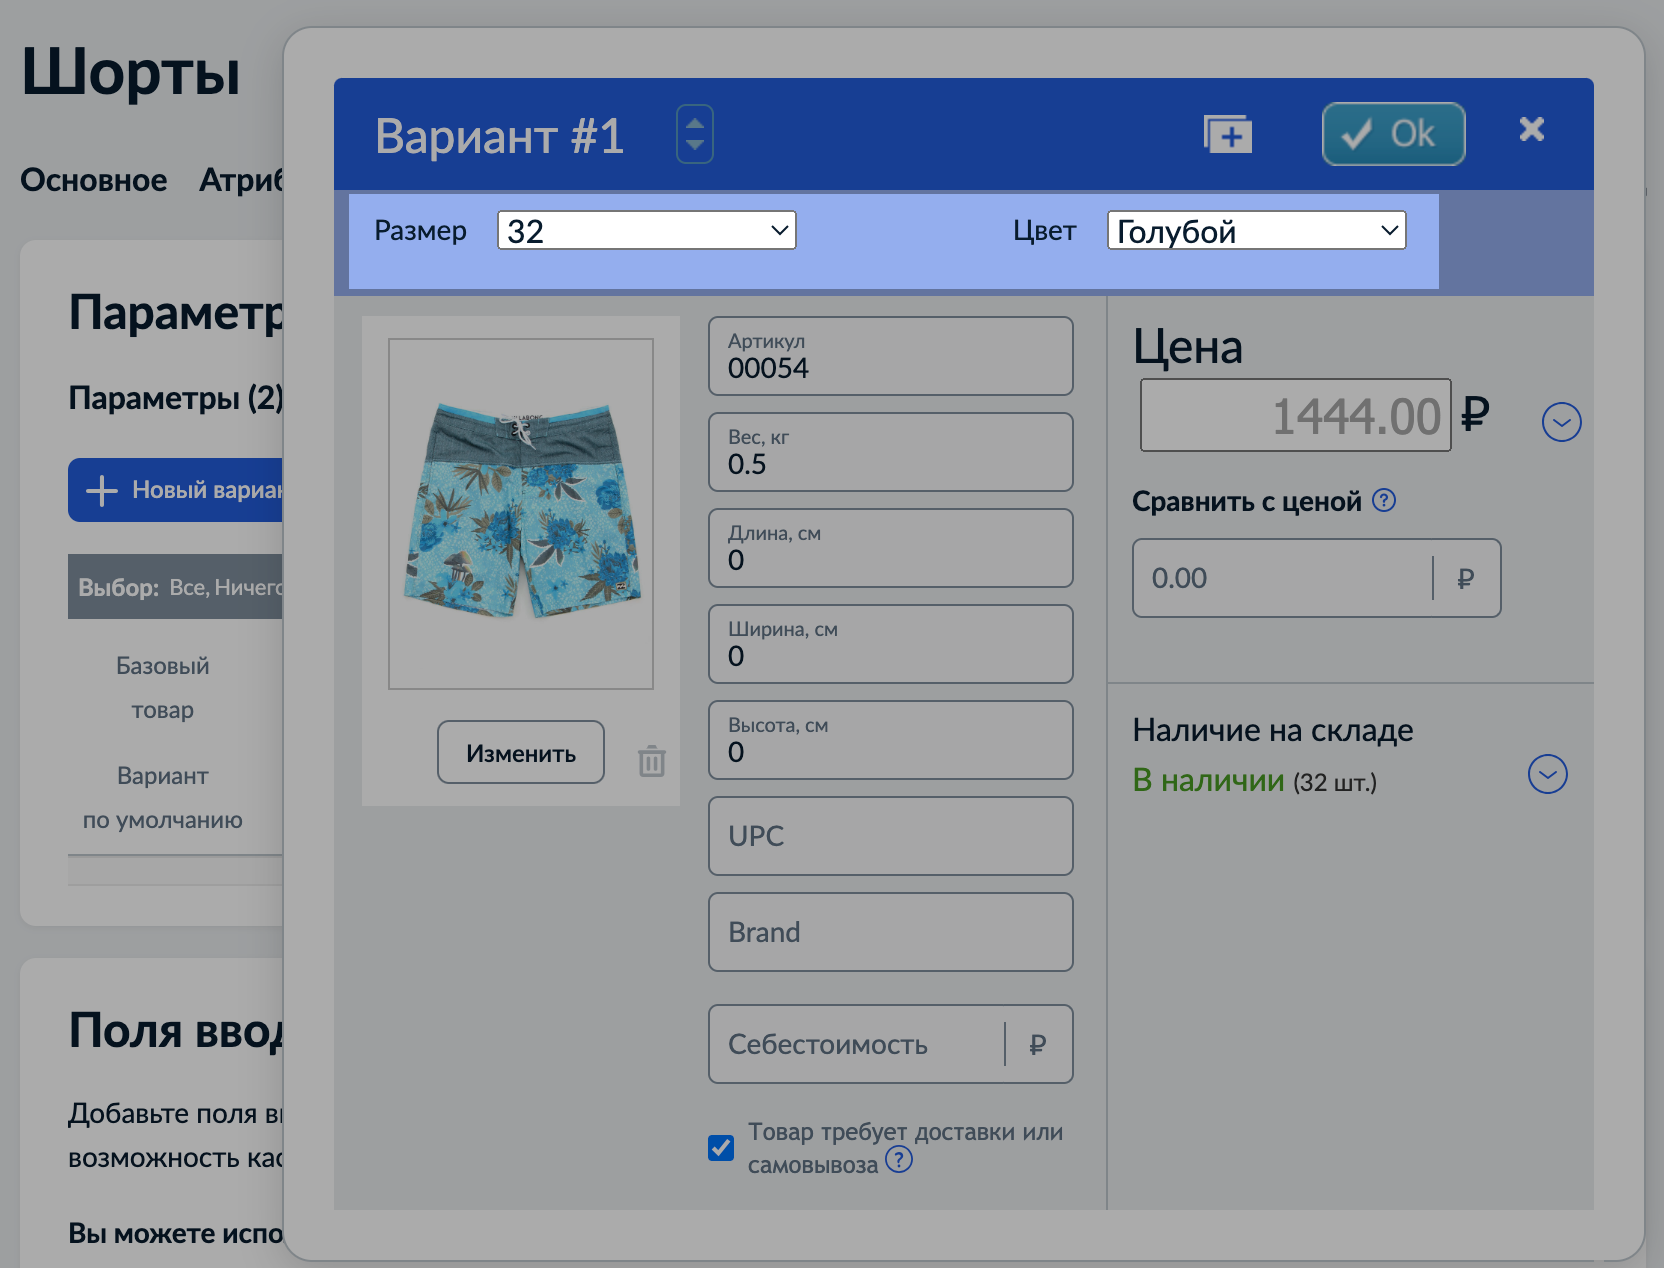Click the В наличии stock status text
Screen dimensions: 1664x1268
pyautogui.click(x=1208, y=780)
